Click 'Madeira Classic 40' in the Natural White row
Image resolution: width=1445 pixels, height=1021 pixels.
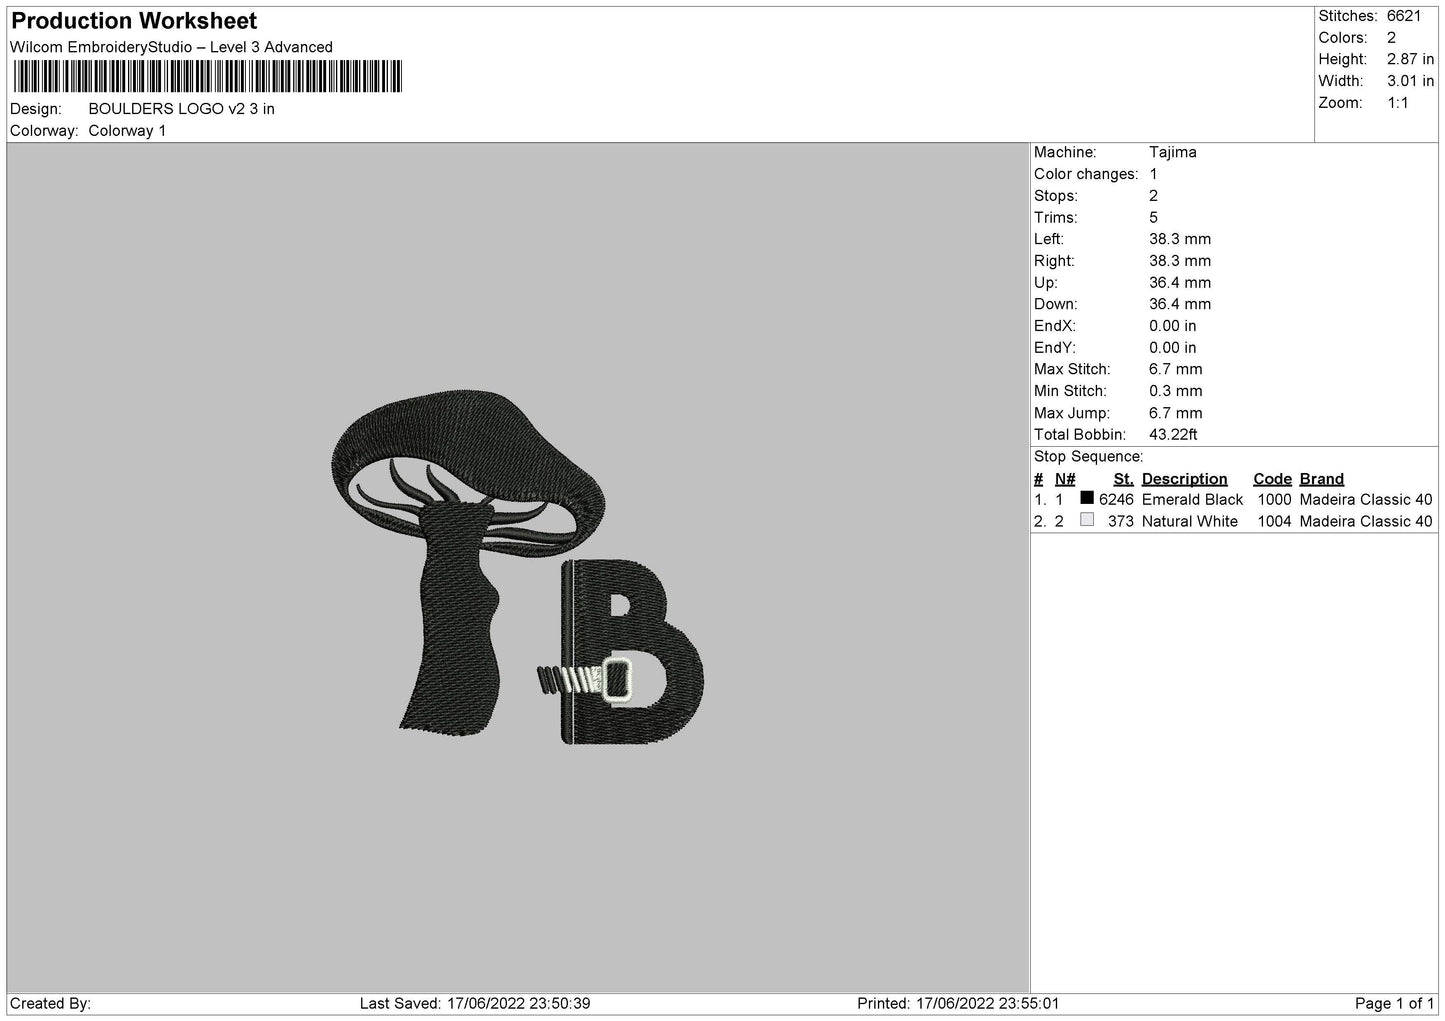point(1366,522)
